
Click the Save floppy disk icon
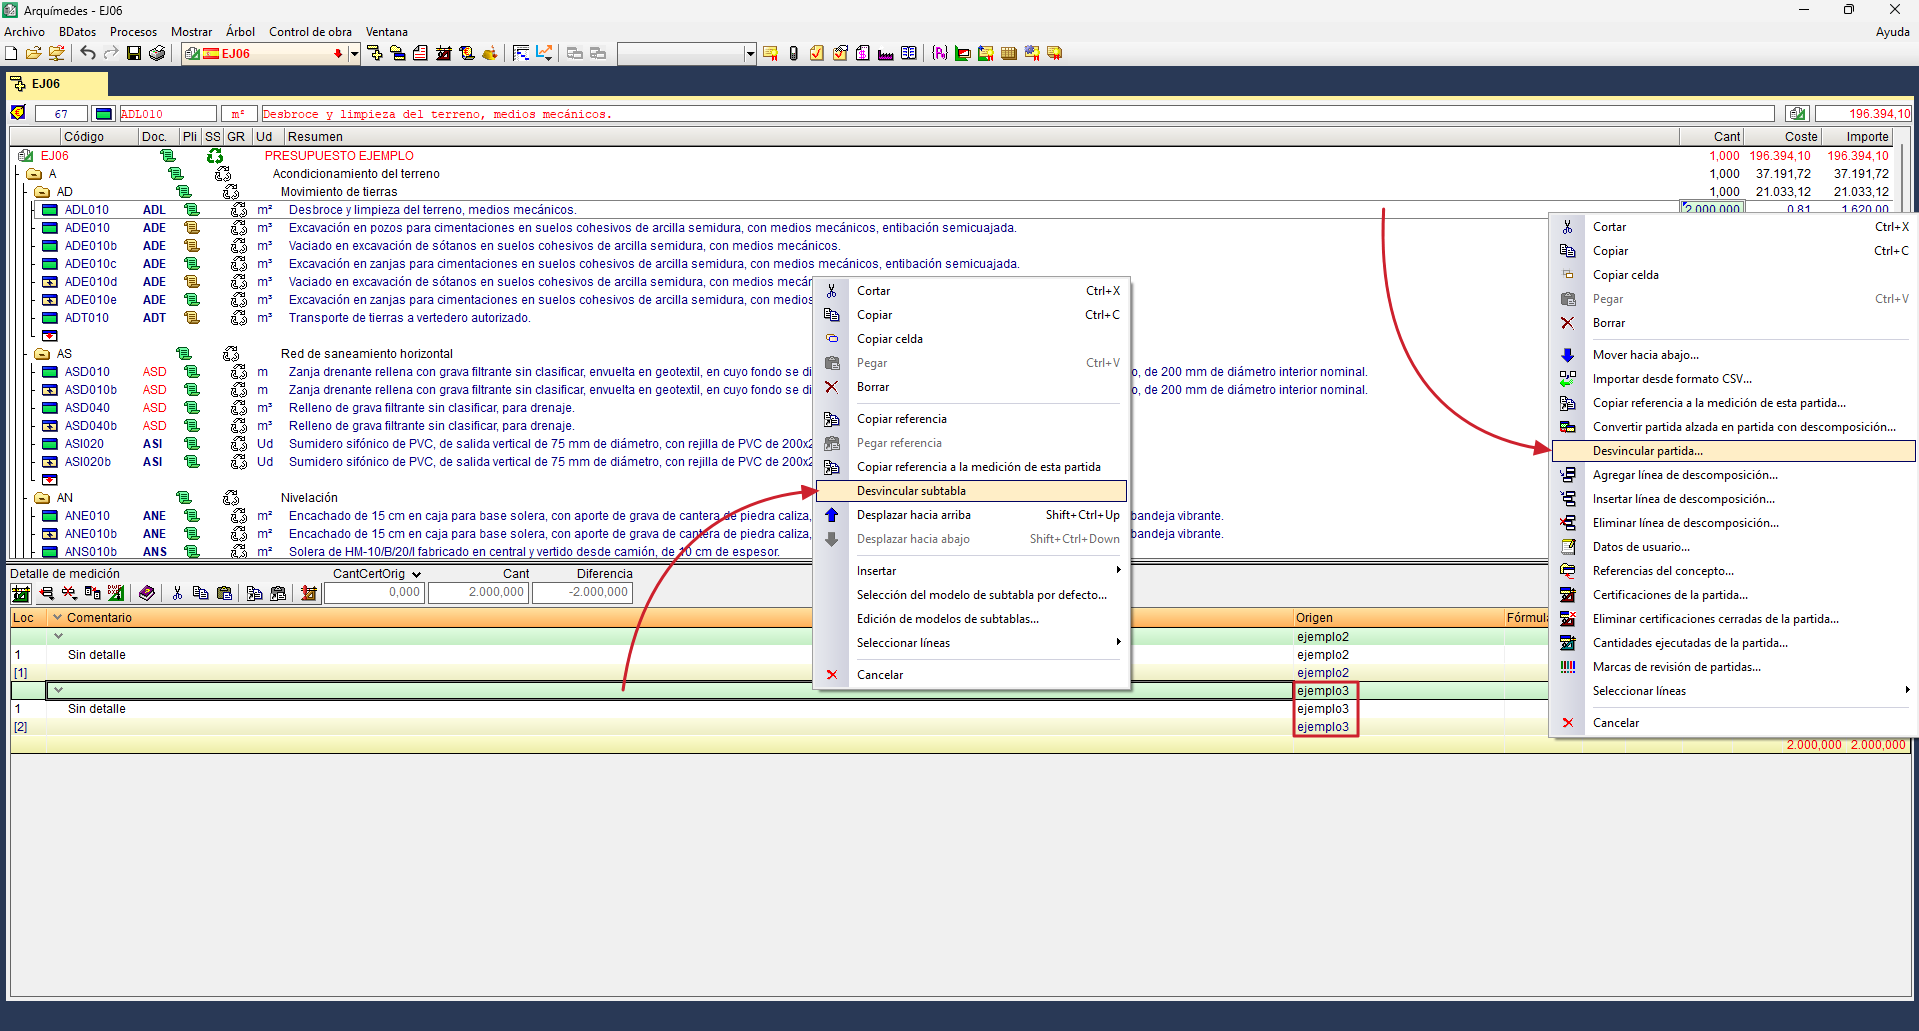tap(134, 53)
